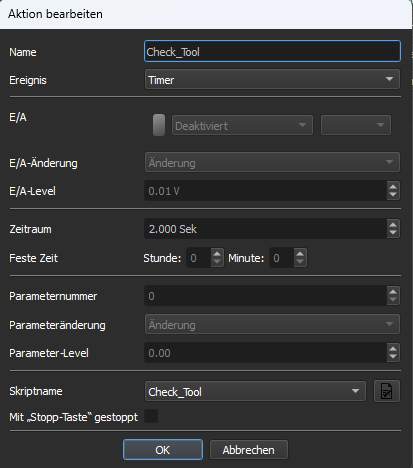Increase Zeitraum with the up arrow
This screenshot has height=468, width=413.
point(393,225)
